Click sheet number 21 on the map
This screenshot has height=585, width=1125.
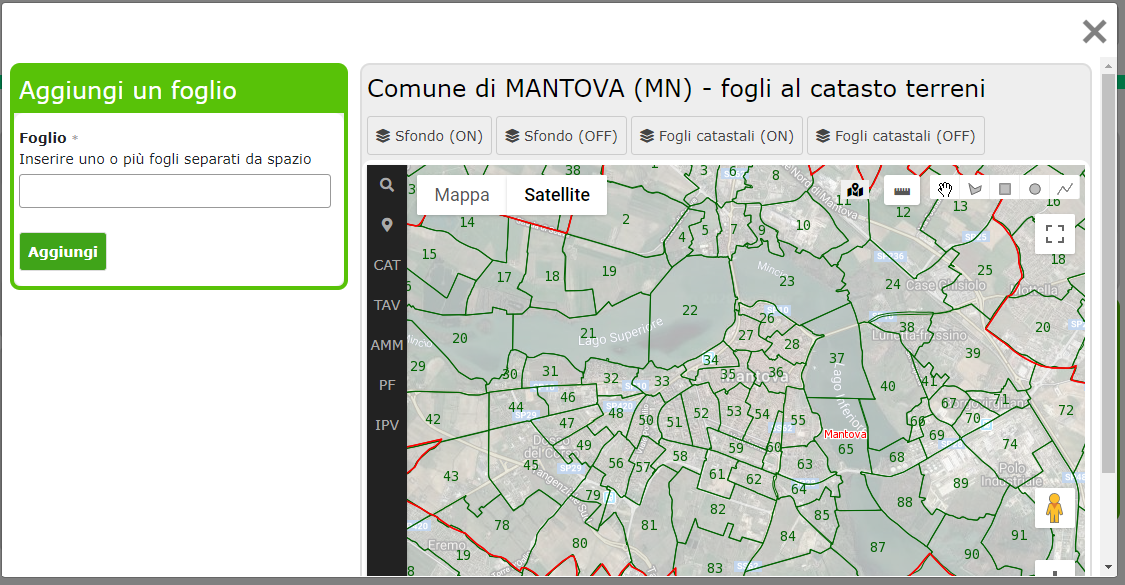click(588, 333)
